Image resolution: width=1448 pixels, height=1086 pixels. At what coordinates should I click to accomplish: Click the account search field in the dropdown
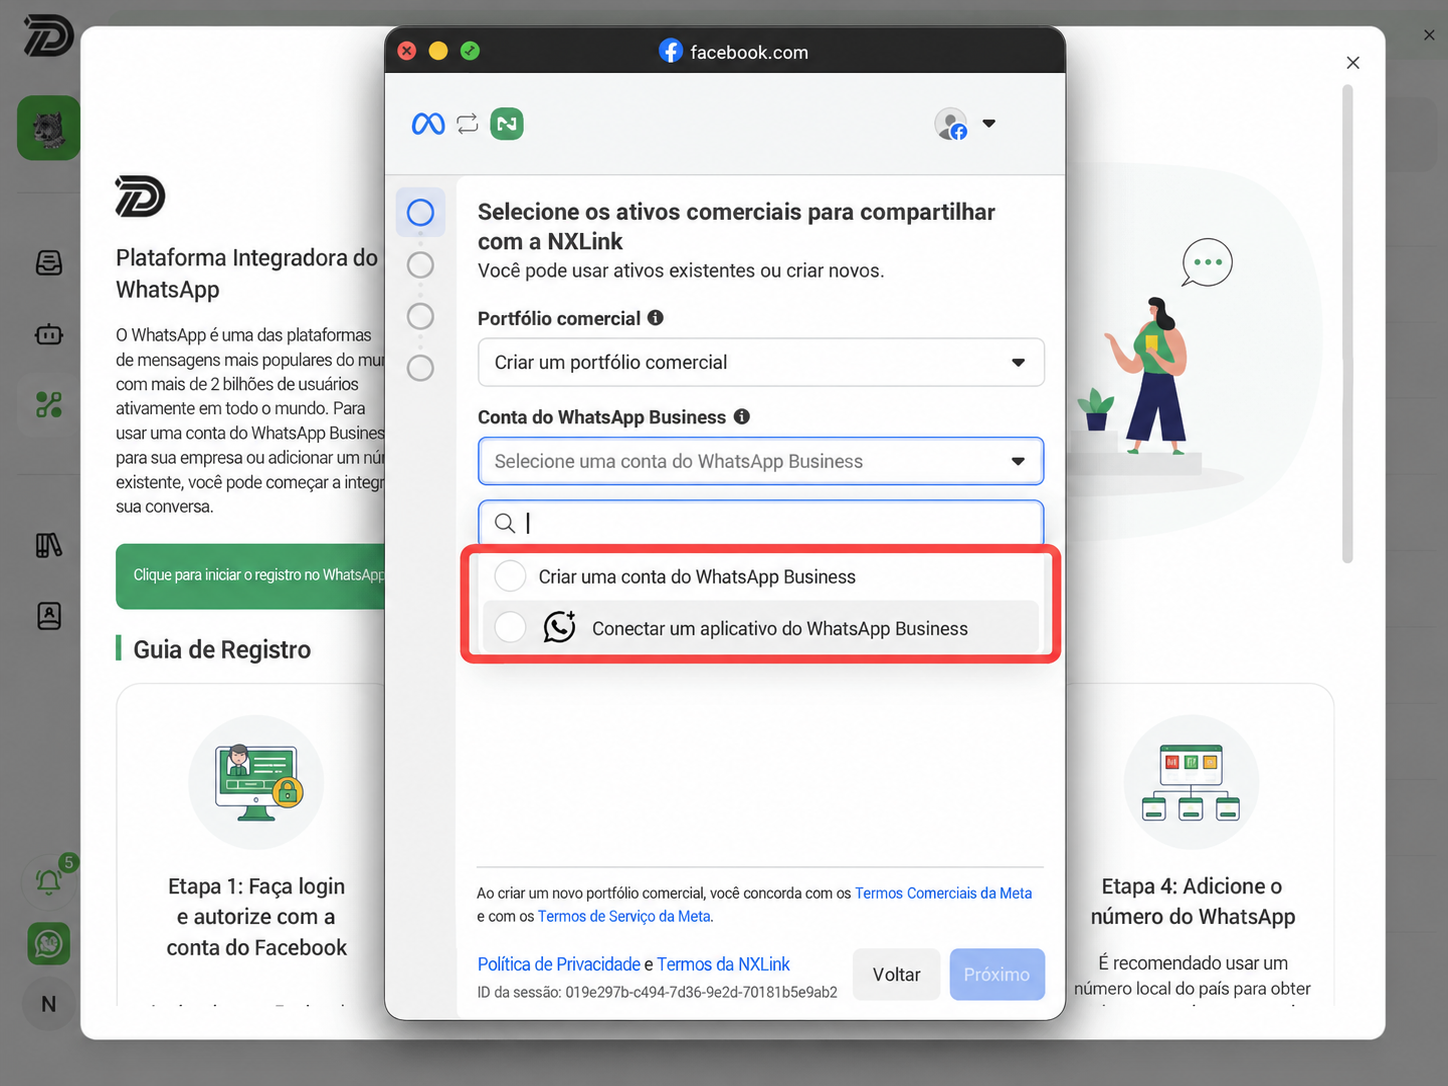point(761,523)
